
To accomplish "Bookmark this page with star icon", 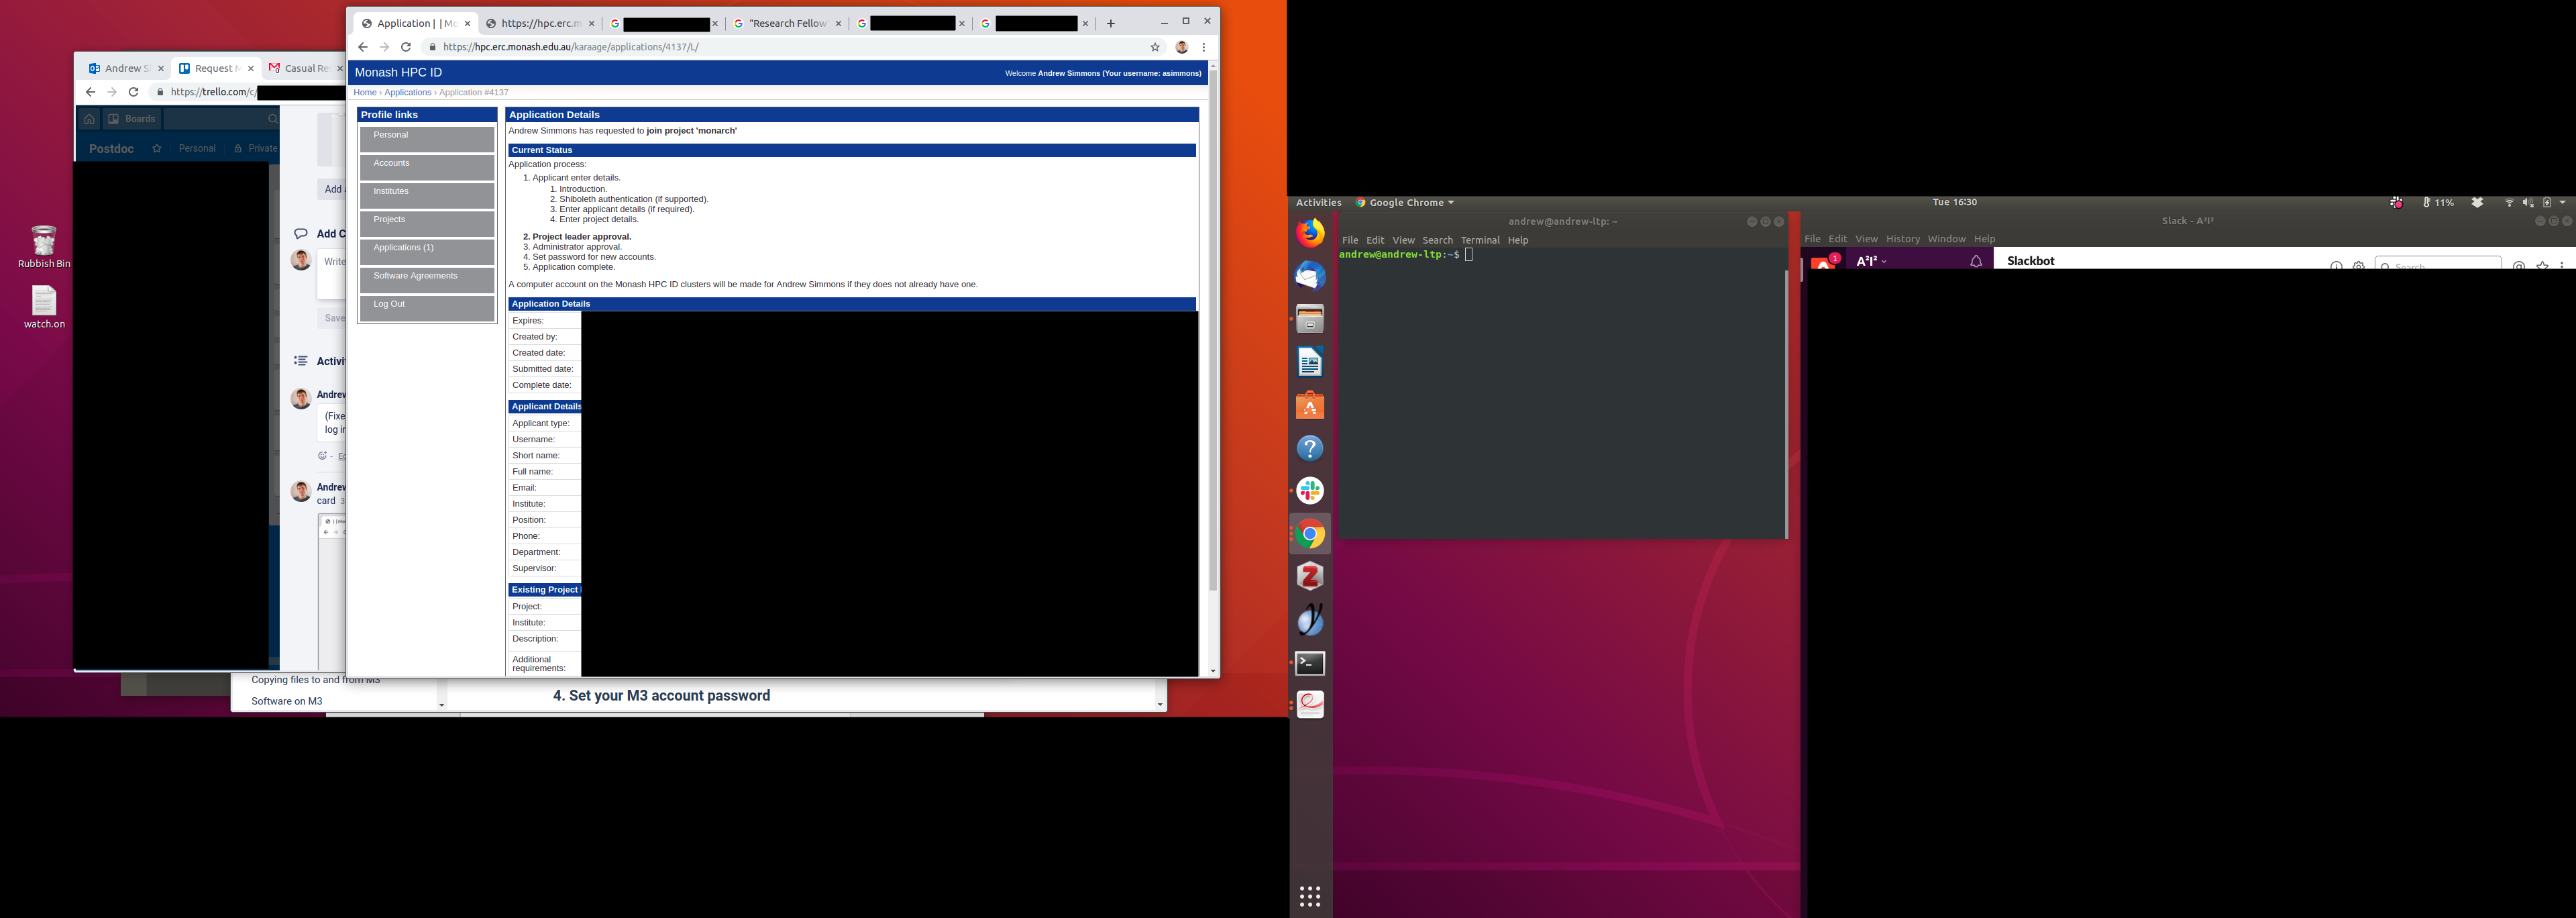I will click(1155, 47).
